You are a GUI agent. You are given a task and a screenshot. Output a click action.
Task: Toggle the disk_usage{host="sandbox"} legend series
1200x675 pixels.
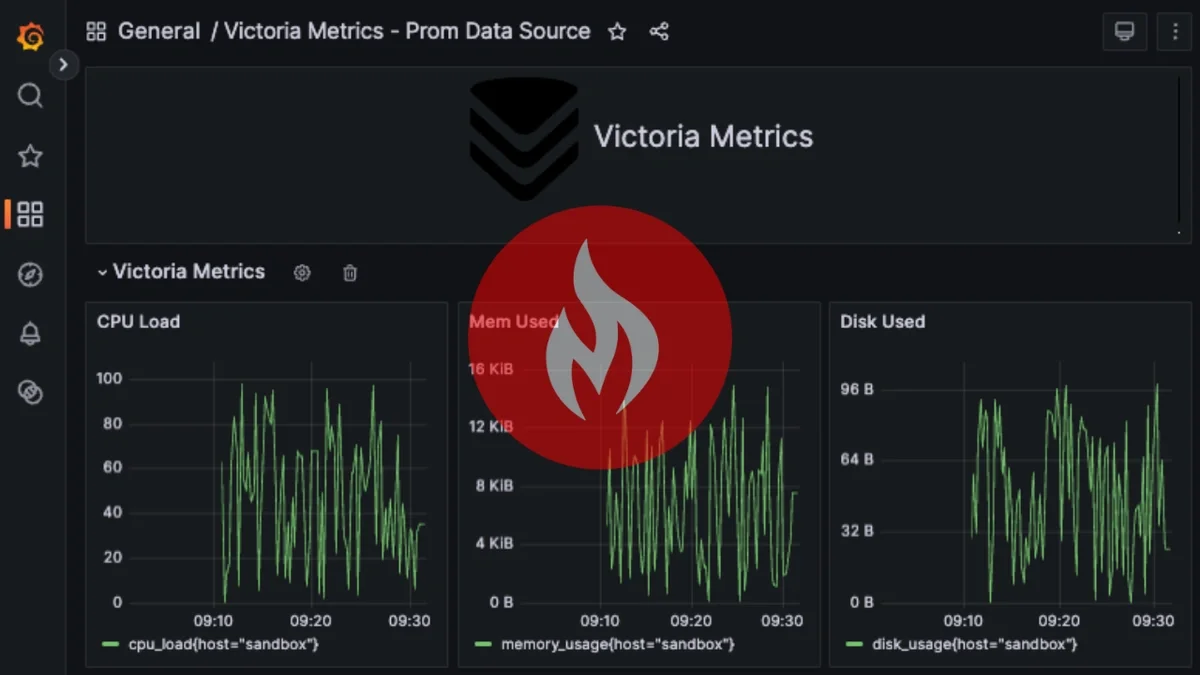975,644
